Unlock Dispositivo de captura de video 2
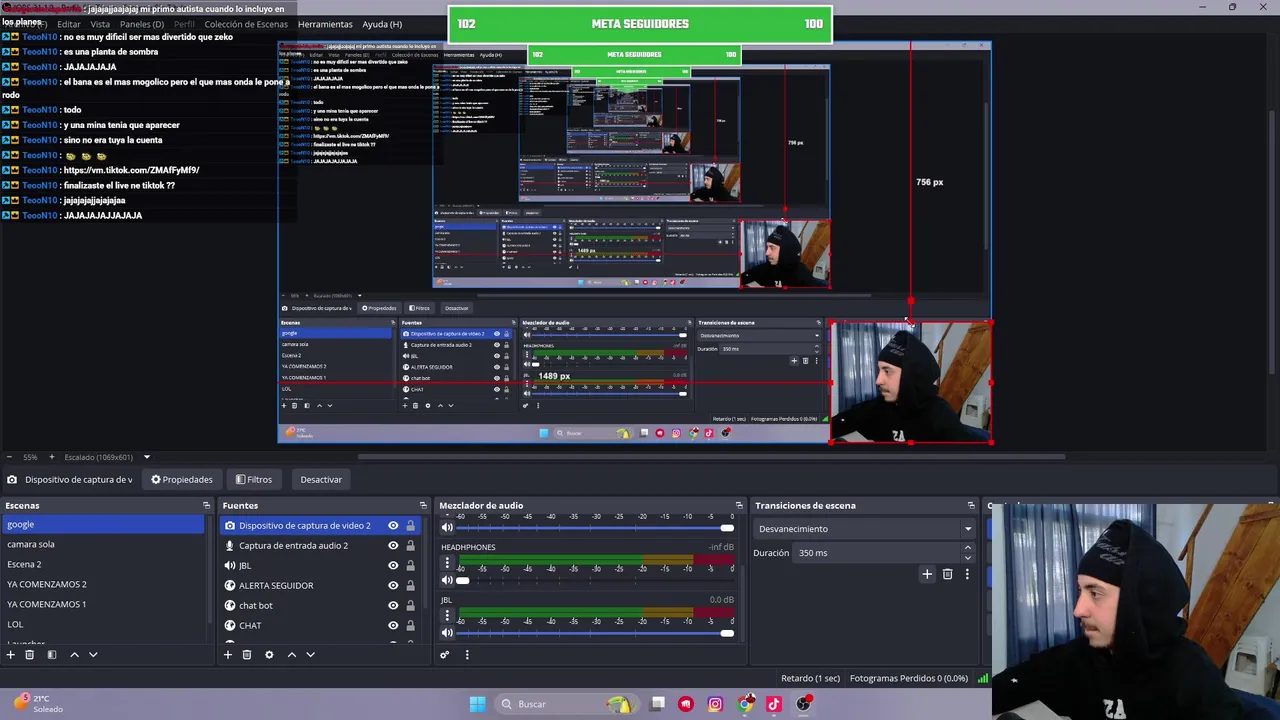The image size is (1280, 720). (410, 525)
